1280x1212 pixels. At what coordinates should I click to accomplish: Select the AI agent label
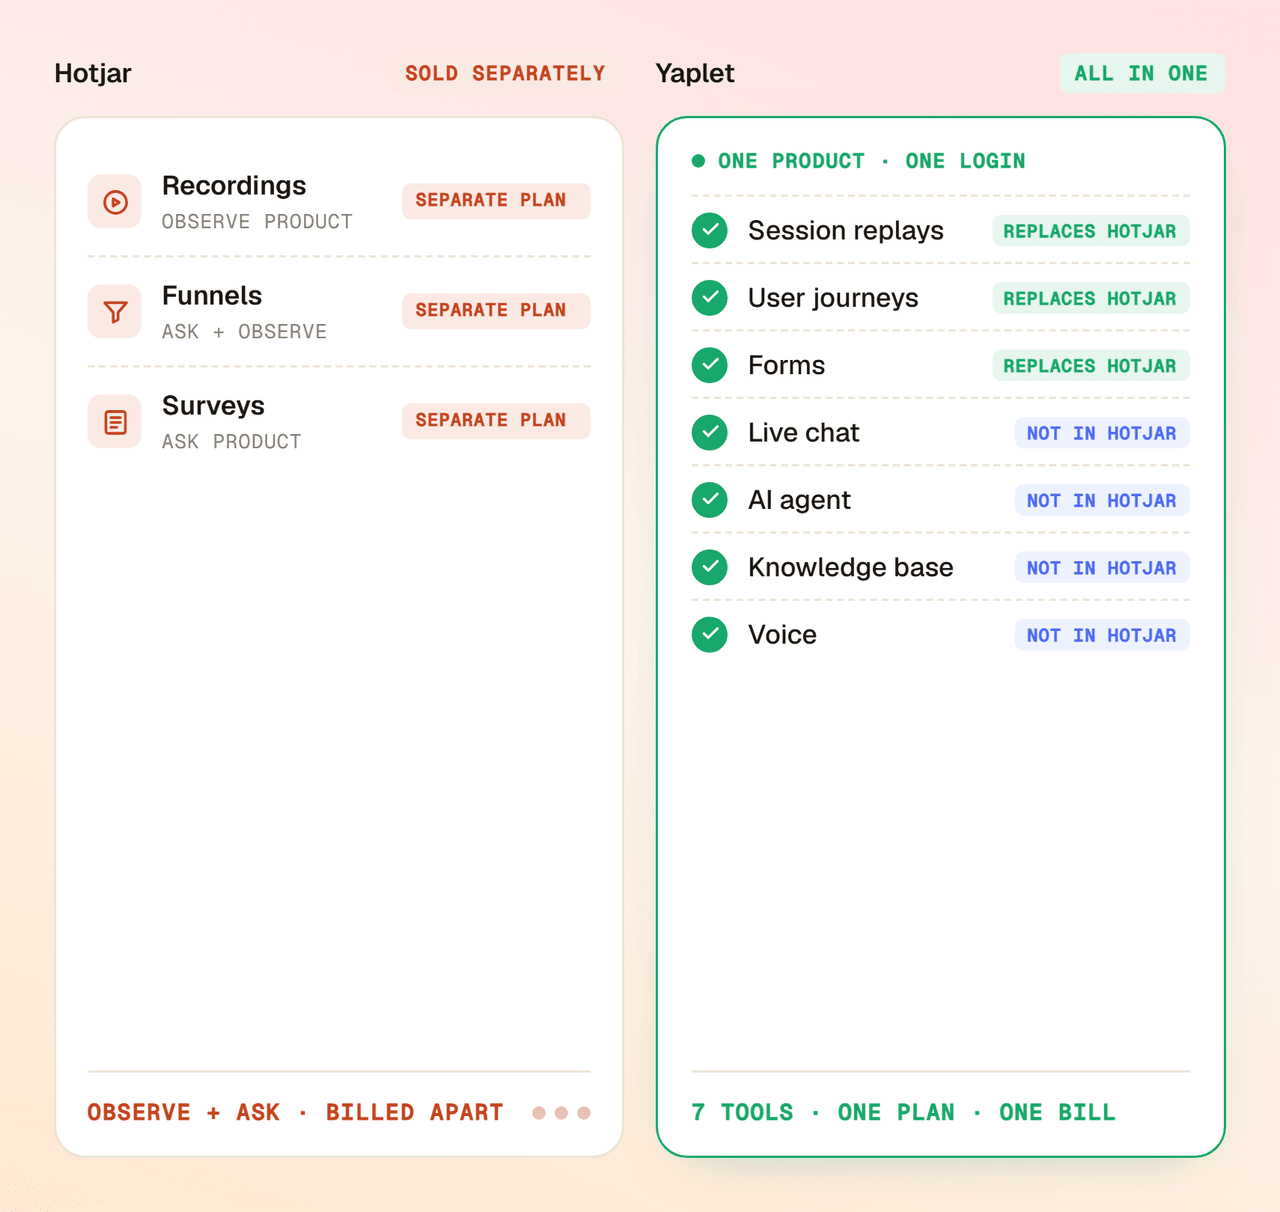799,500
